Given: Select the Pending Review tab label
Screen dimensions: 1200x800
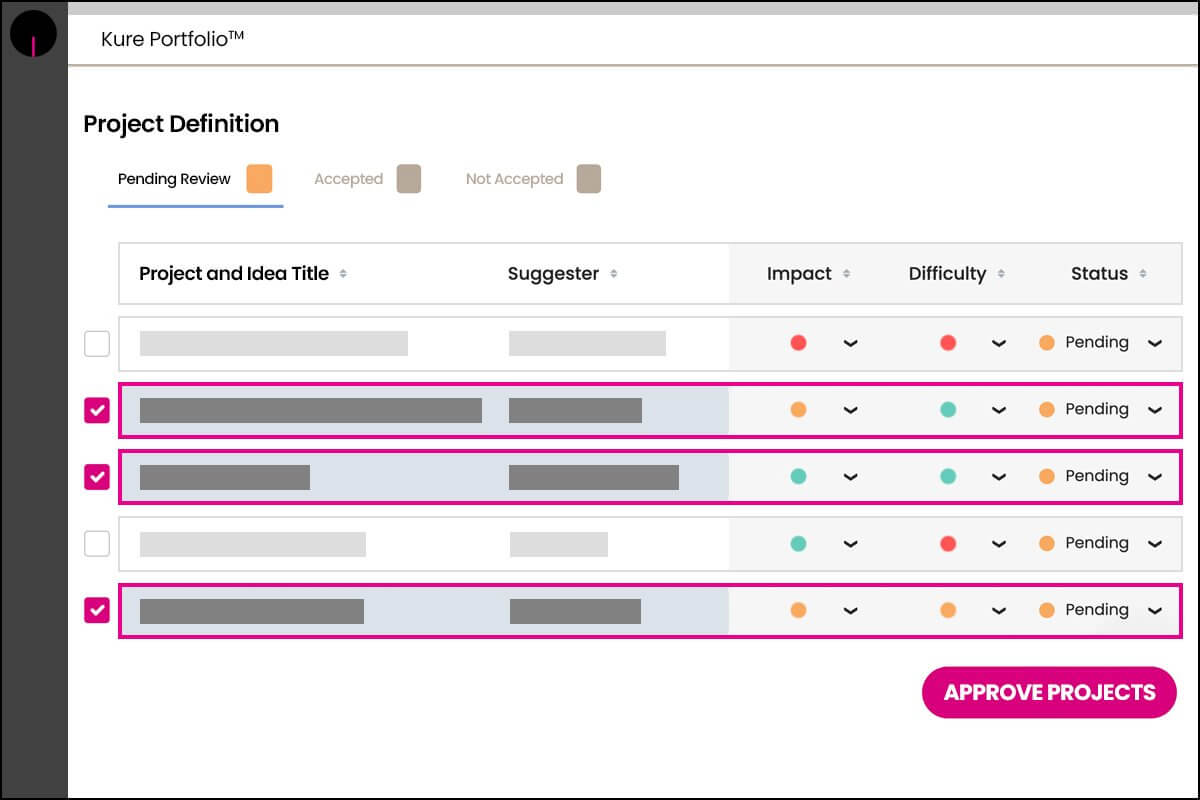Looking at the screenshot, I should point(173,178).
